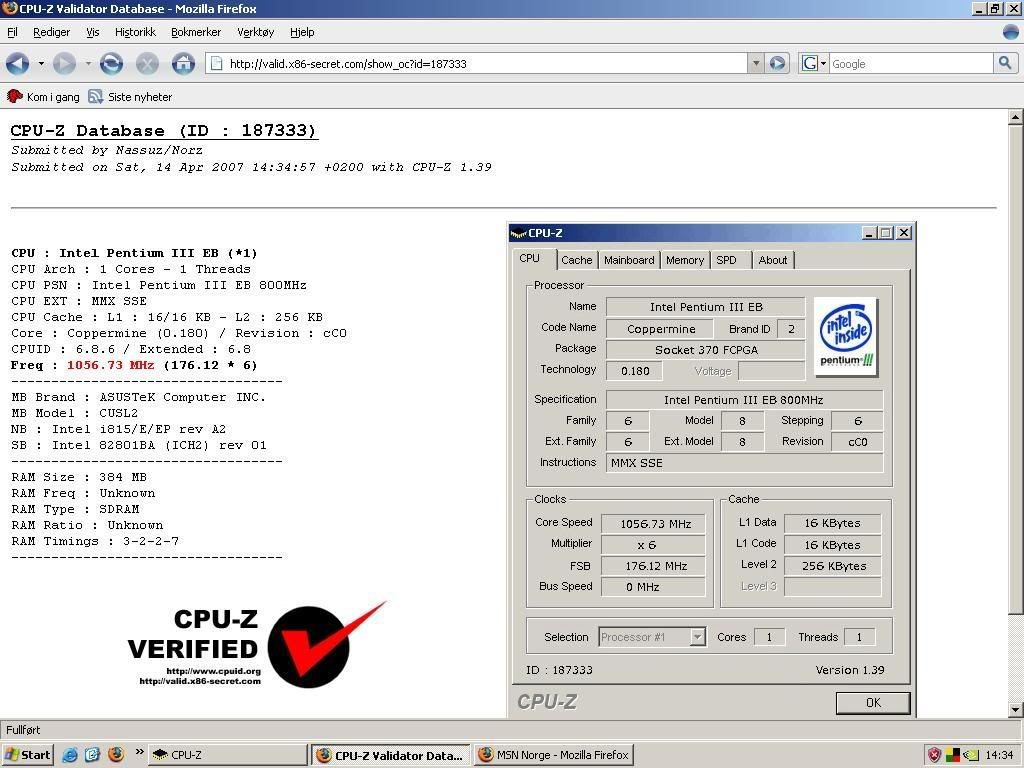The height and width of the screenshot is (768, 1024).
Task: Click the Code Name value Coppermine
Action: pyautogui.click(x=661, y=328)
